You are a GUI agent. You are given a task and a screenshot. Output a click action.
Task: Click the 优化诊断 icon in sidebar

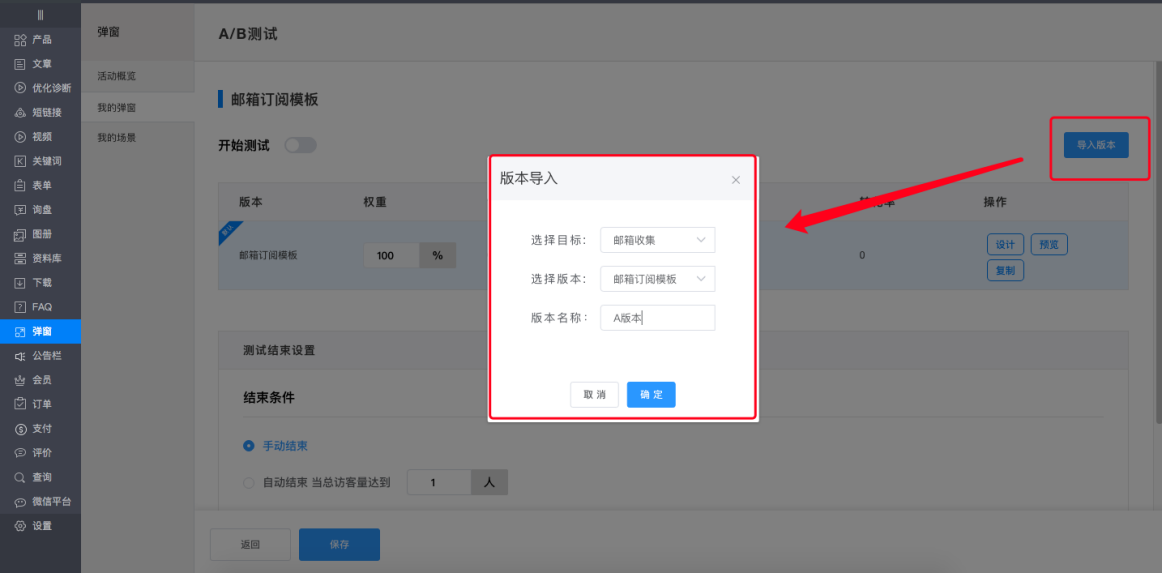click(x=21, y=88)
